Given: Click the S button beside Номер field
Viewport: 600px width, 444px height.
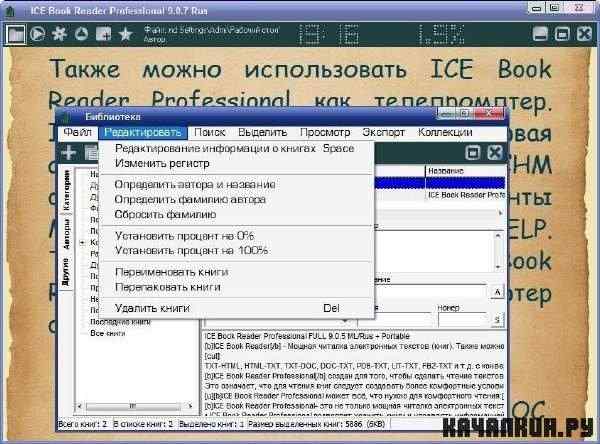Looking at the screenshot, I should click(x=497, y=320).
